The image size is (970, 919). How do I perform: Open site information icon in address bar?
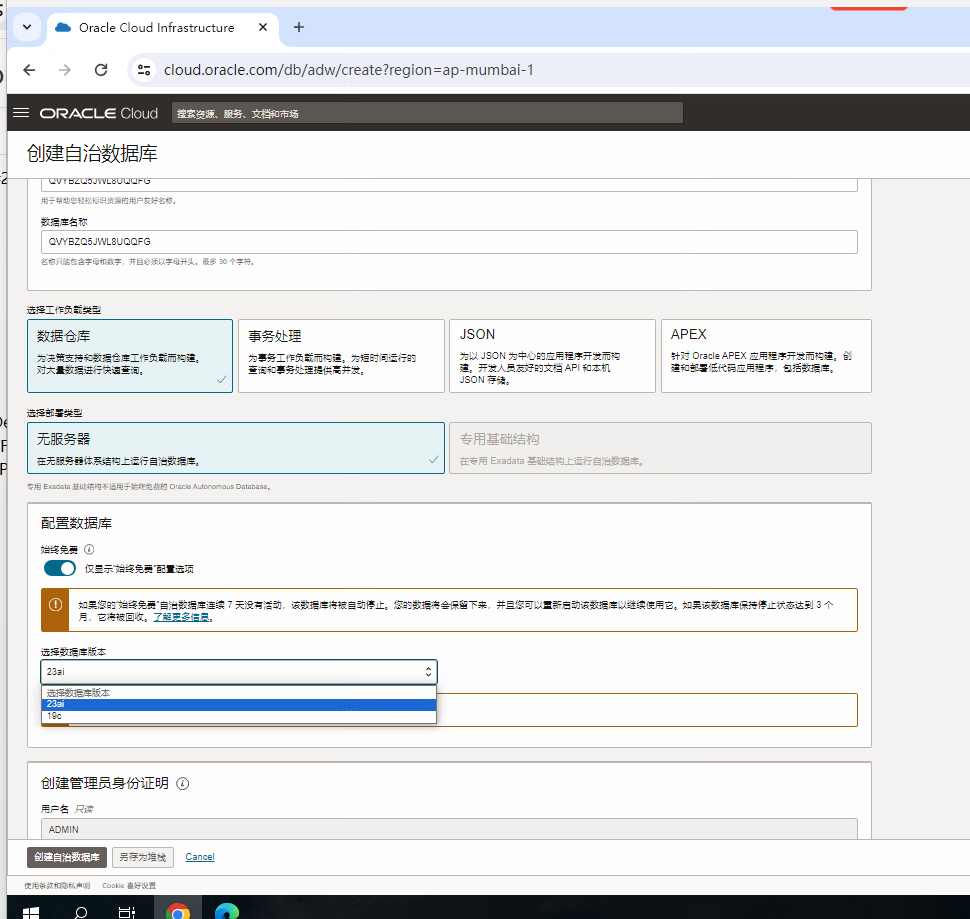144,70
